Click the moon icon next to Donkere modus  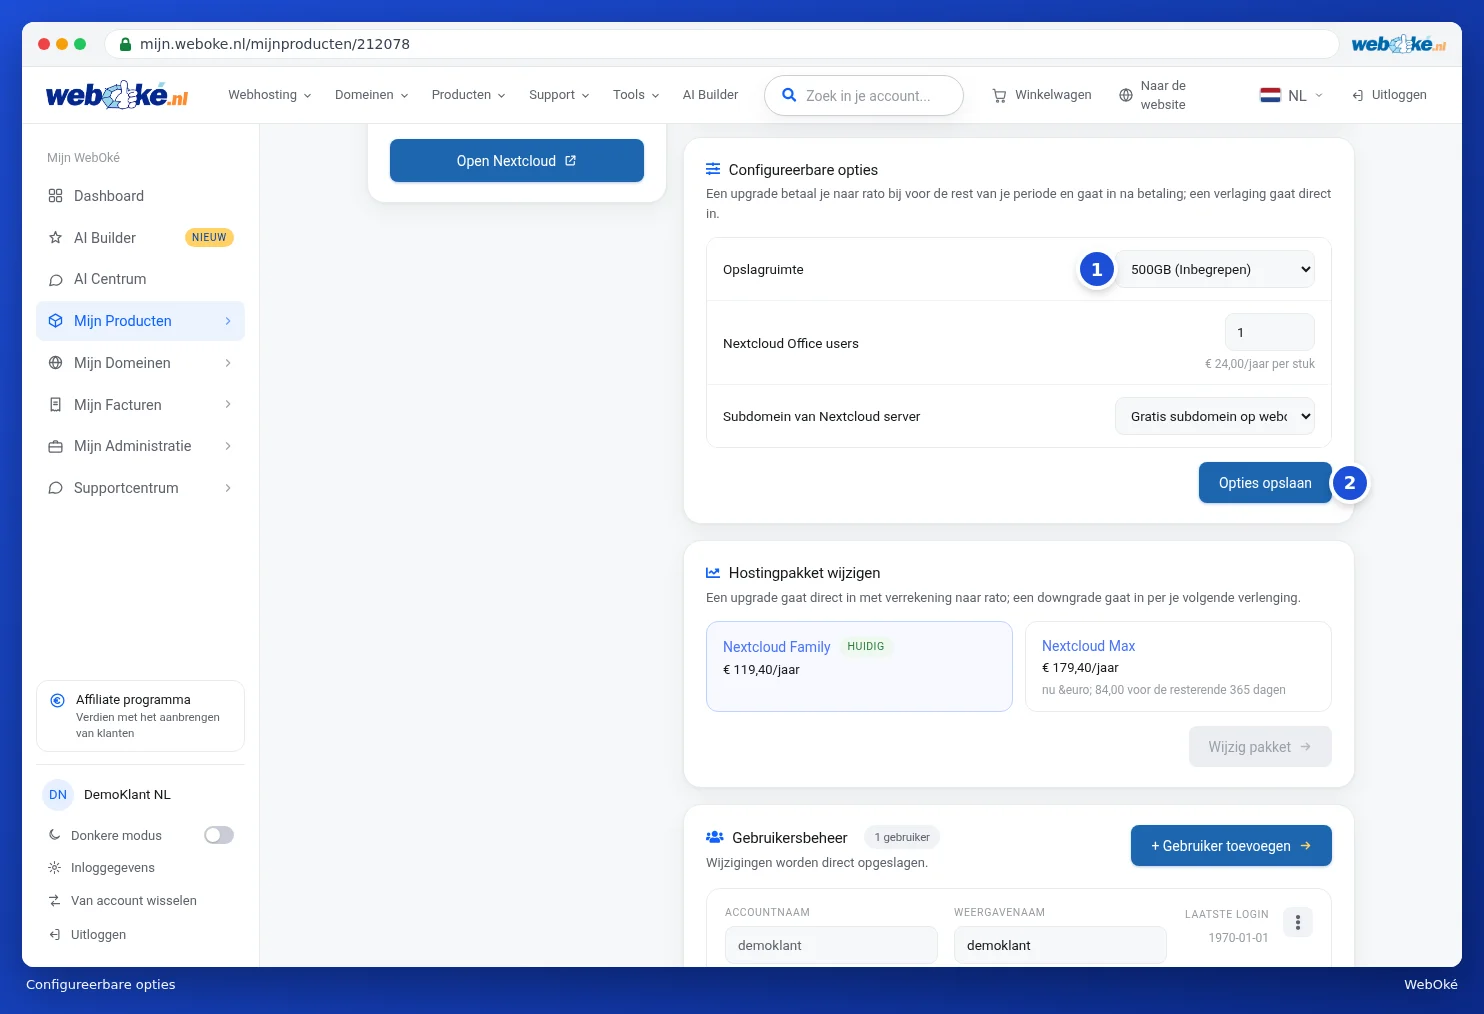[x=55, y=835]
